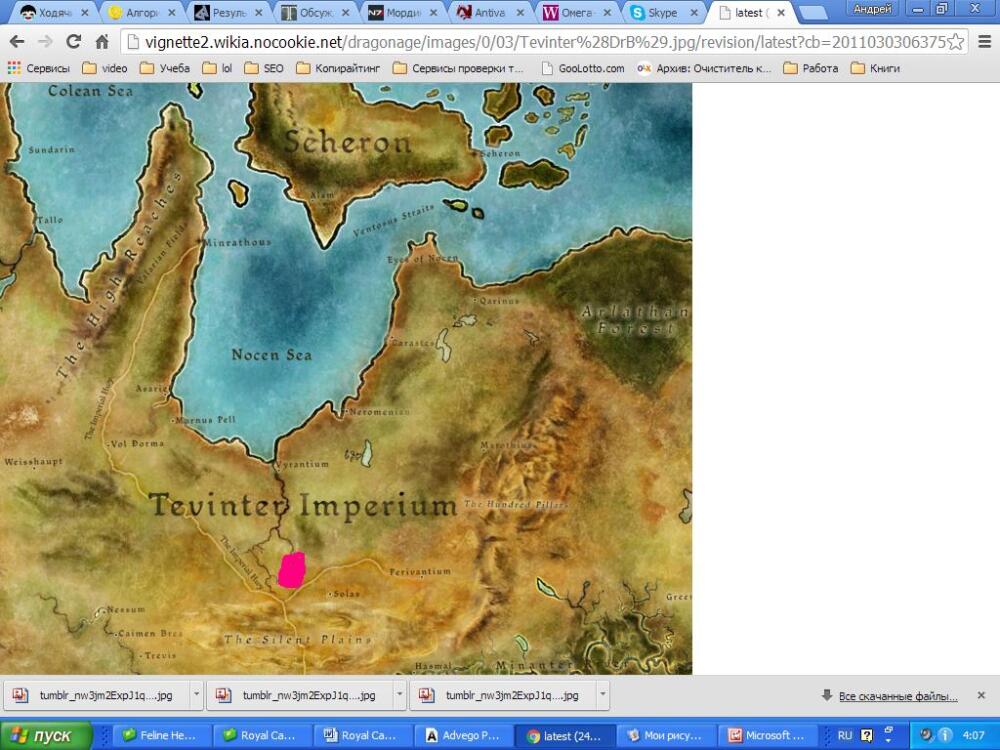The image size is (1000, 750).
Task: Open the Учеба bookmarks folder
Action: (x=165, y=68)
